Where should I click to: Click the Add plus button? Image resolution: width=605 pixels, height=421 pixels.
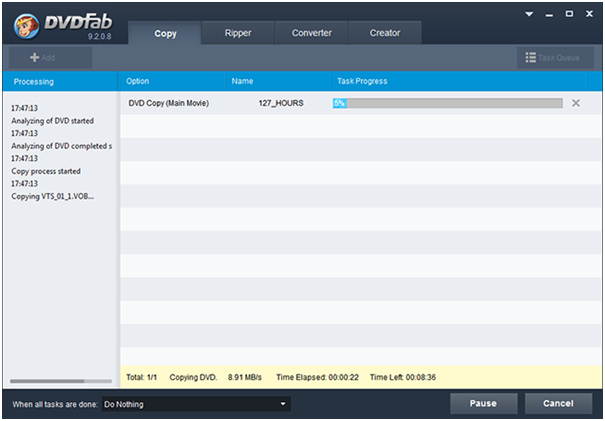pos(42,58)
